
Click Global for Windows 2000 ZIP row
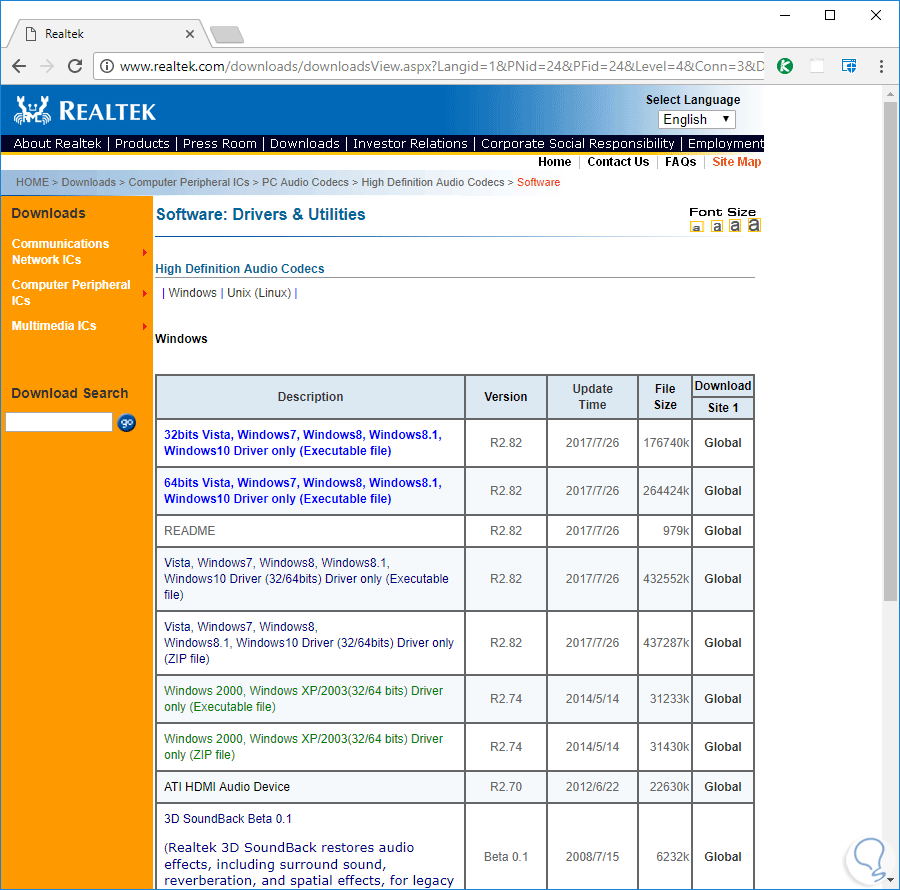coord(723,747)
